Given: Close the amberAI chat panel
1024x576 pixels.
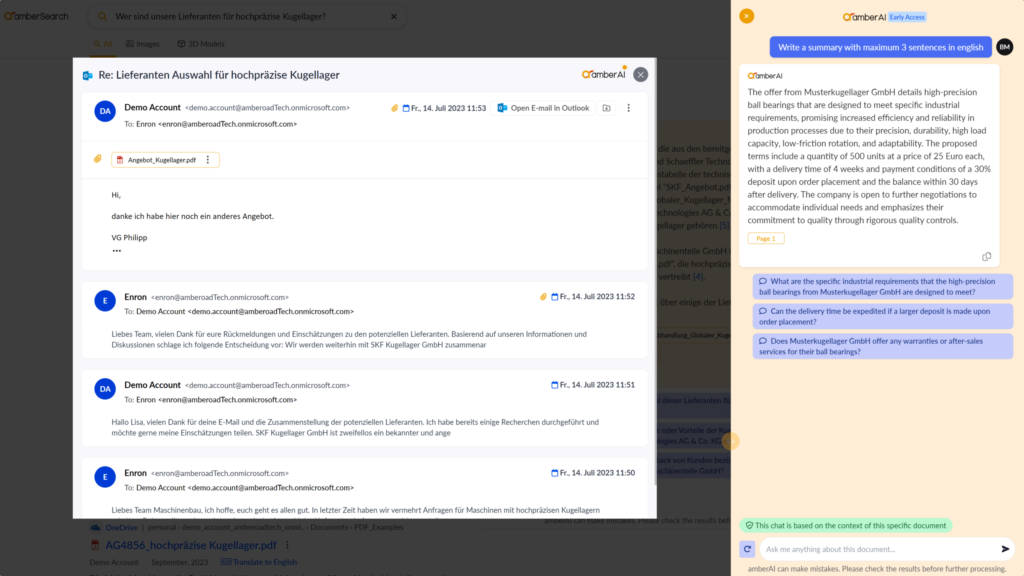Looking at the screenshot, I should 746,16.
